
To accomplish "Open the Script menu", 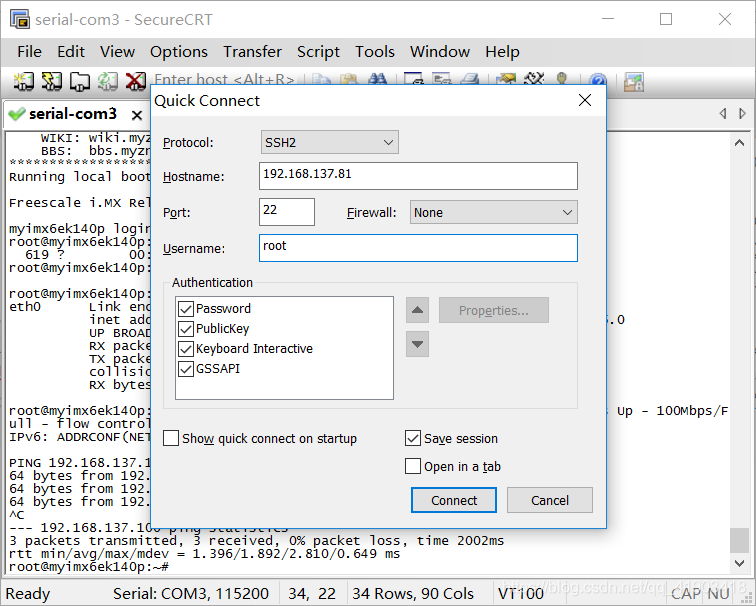I will pos(318,52).
